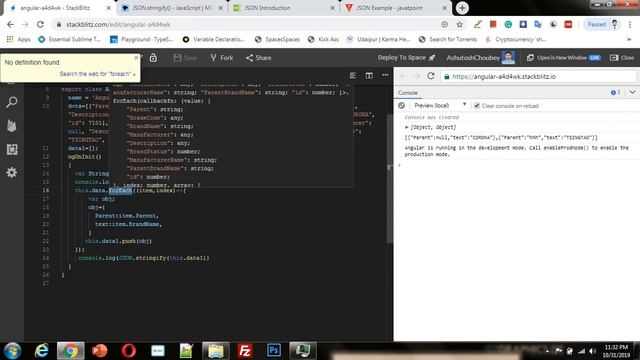Open the Firebase panel in the sidebar
Screen dimensions: 640x360
tap(12, 125)
